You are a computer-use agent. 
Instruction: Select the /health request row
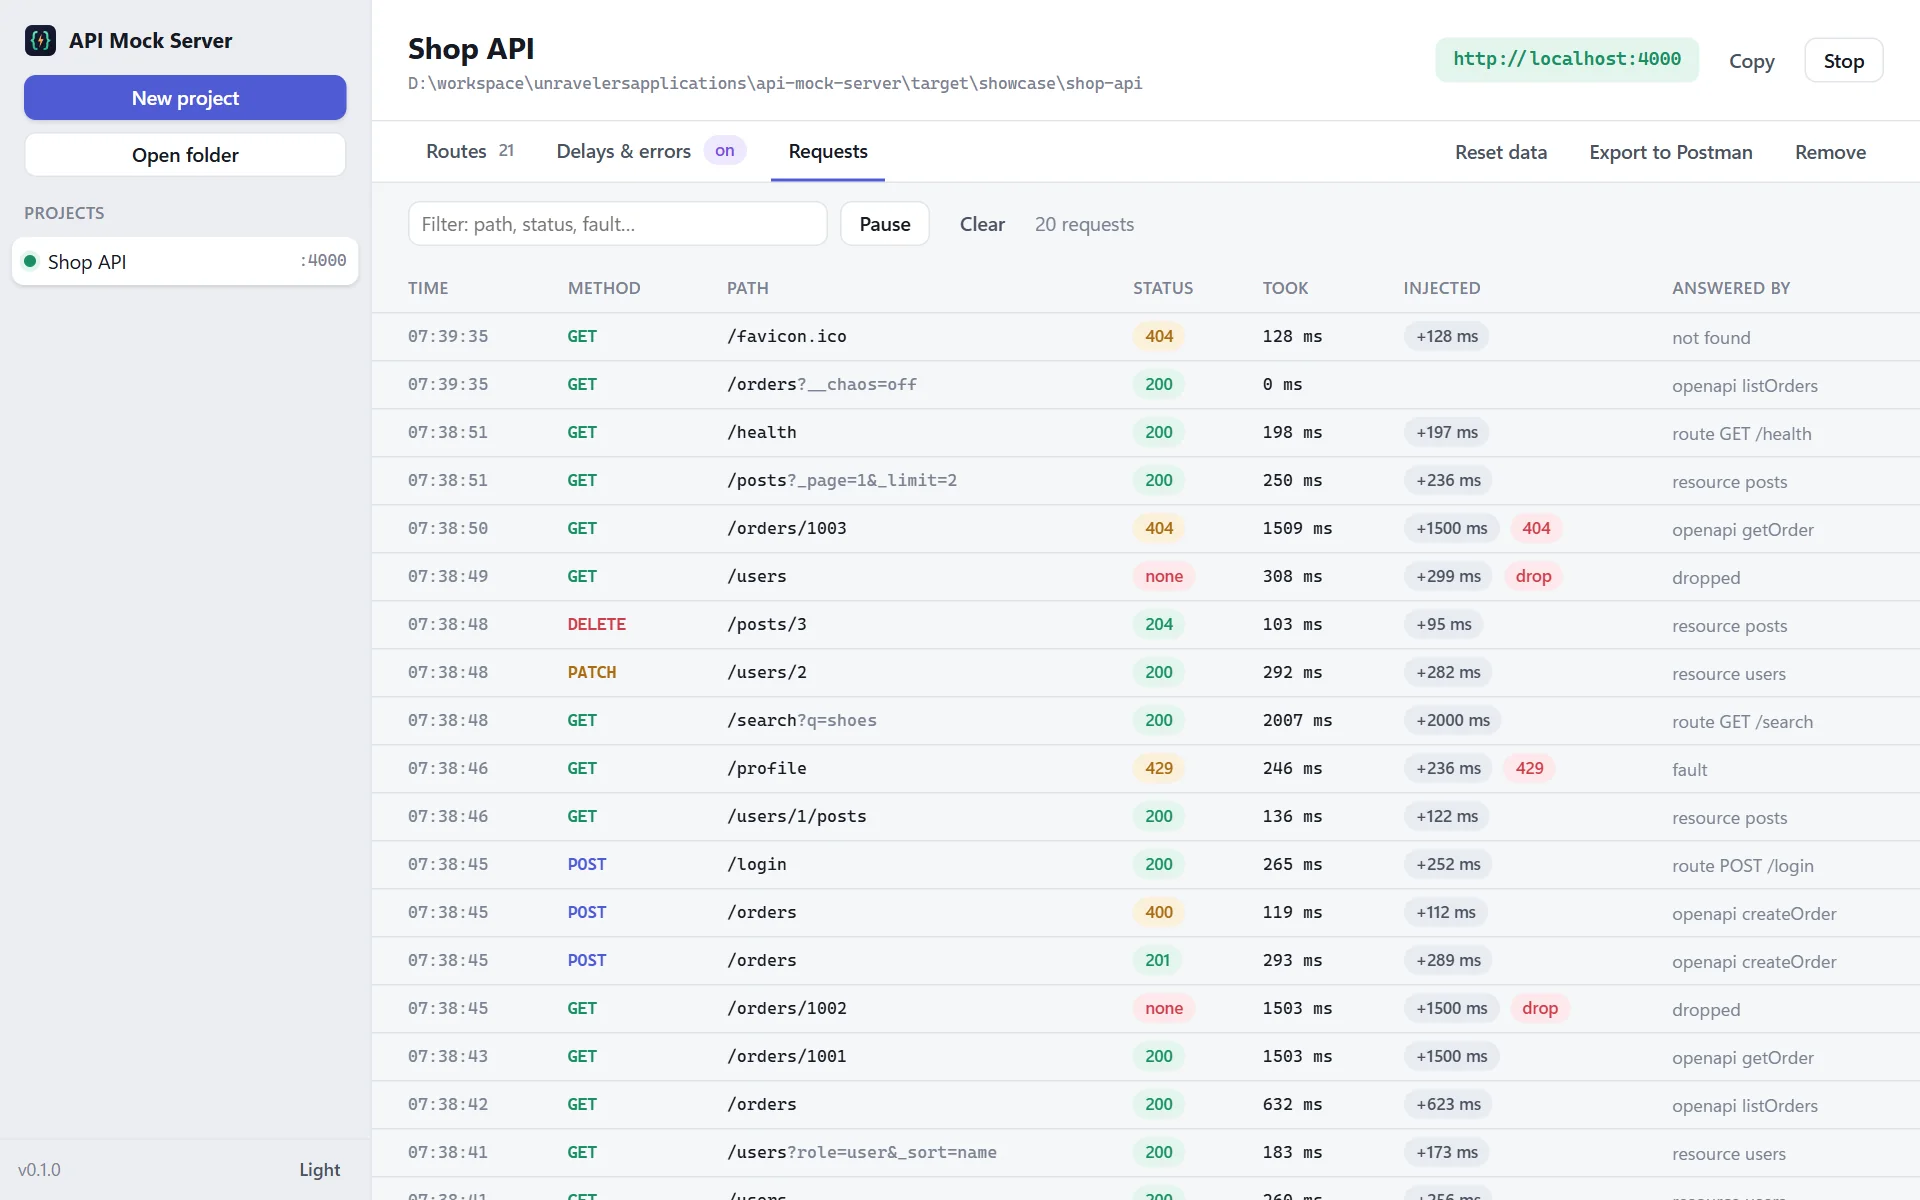[1145, 433]
